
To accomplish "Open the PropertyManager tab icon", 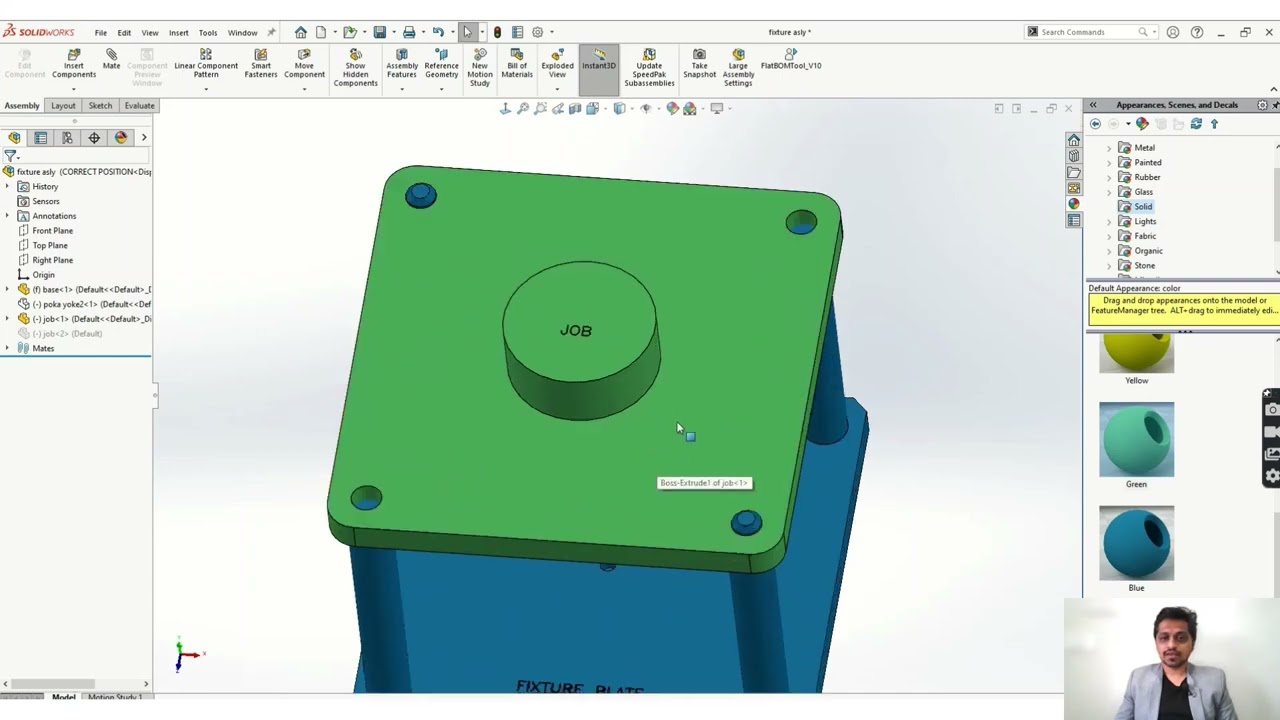I will (41, 138).
